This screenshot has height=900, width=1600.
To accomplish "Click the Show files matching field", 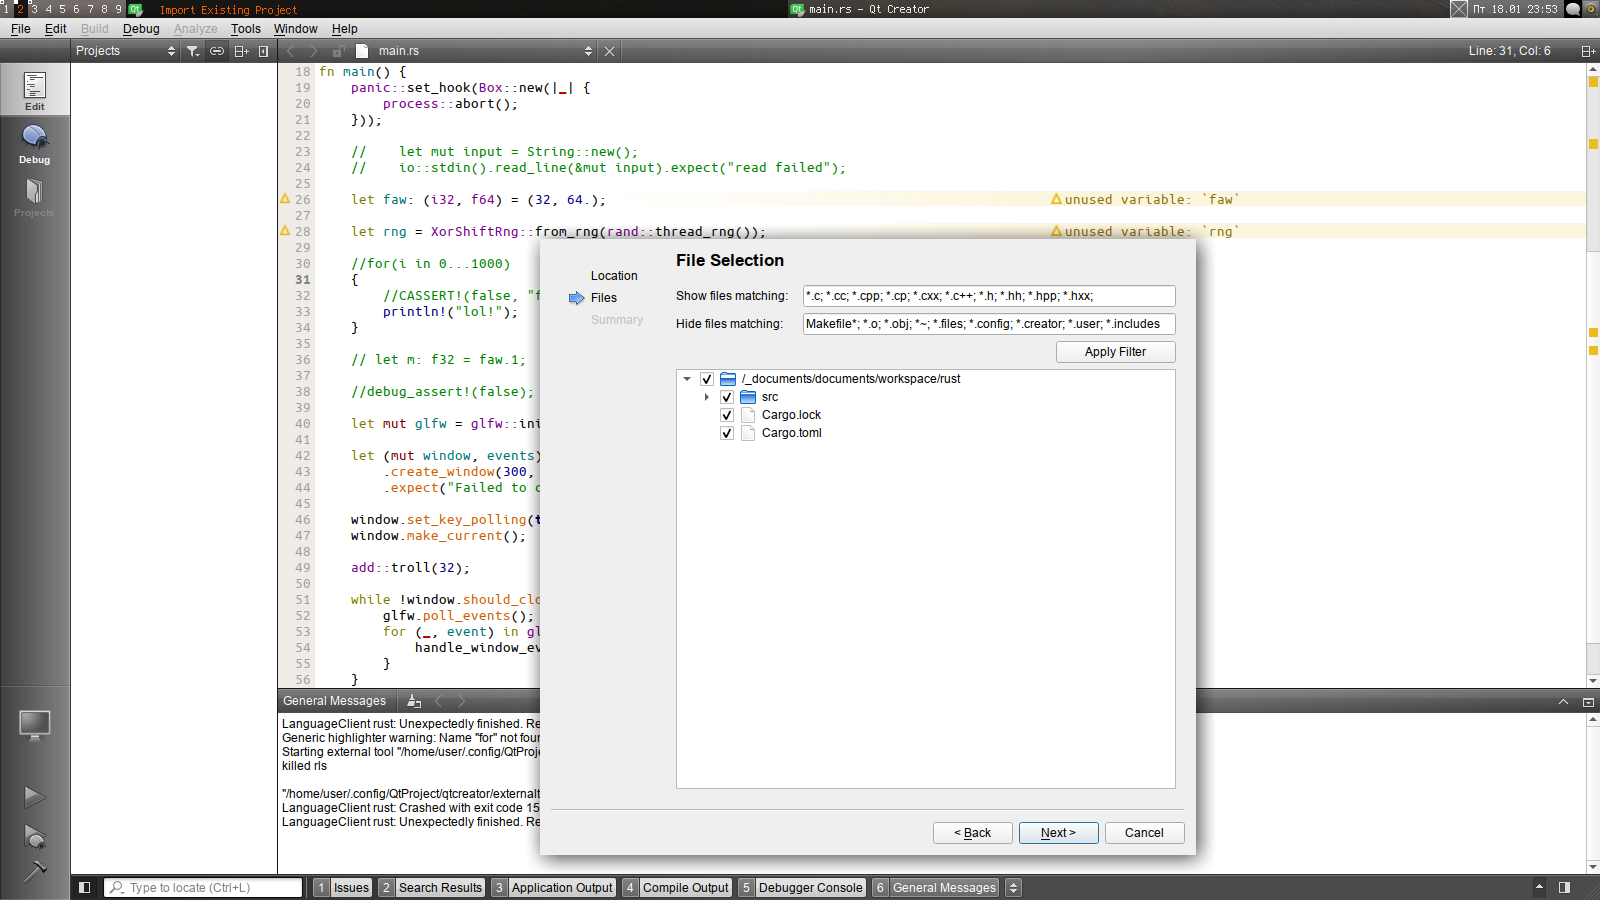I will pos(988,296).
